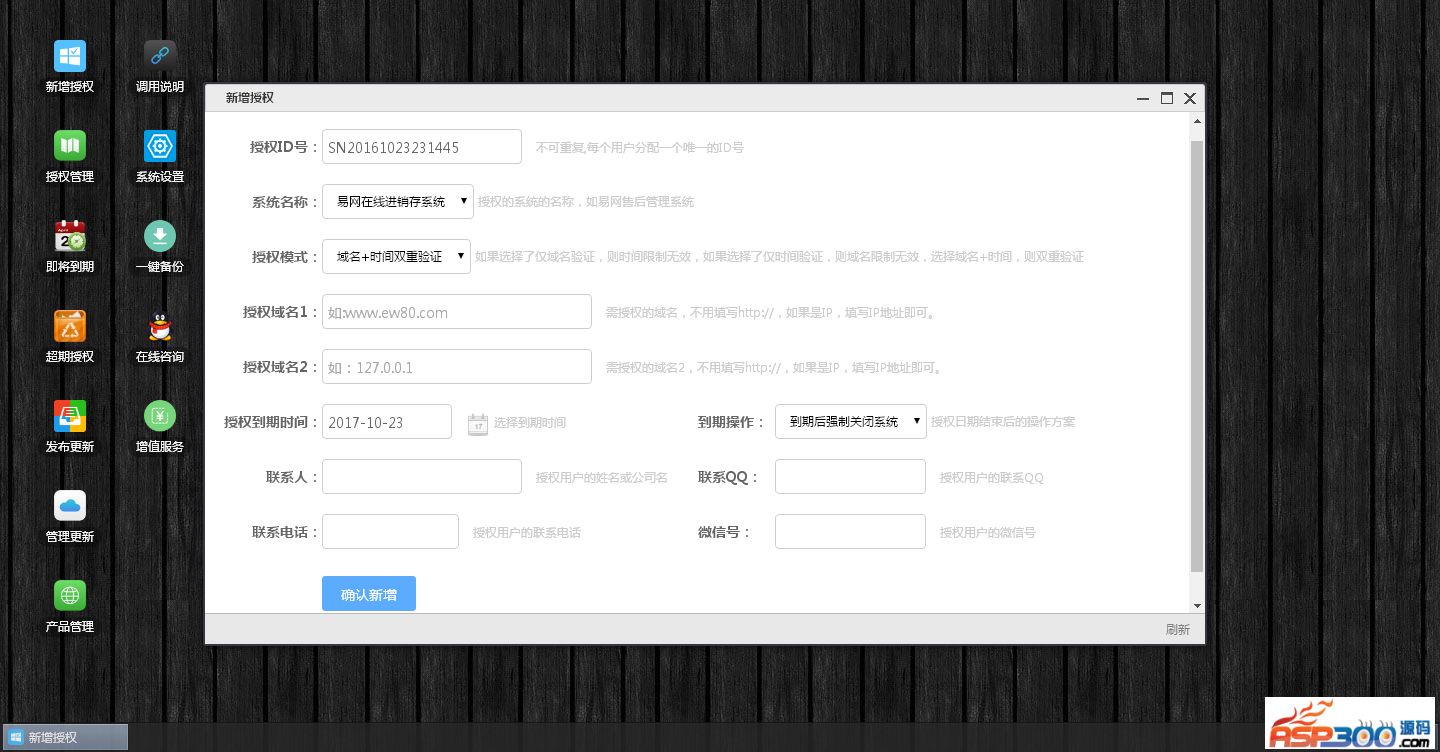Open the 在线咨询 QQ penguin icon
This screenshot has height=752, width=1440.
160,327
